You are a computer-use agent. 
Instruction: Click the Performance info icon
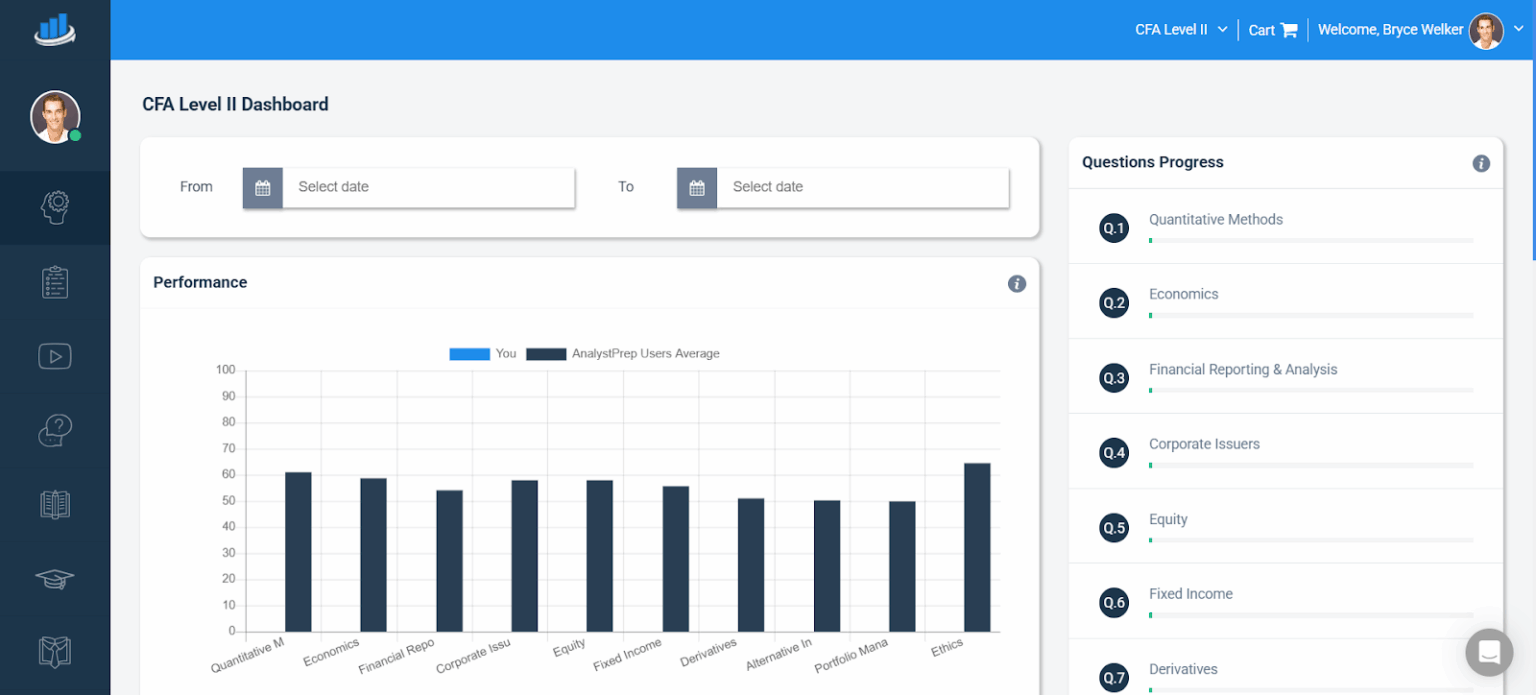(x=1017, y=284)
